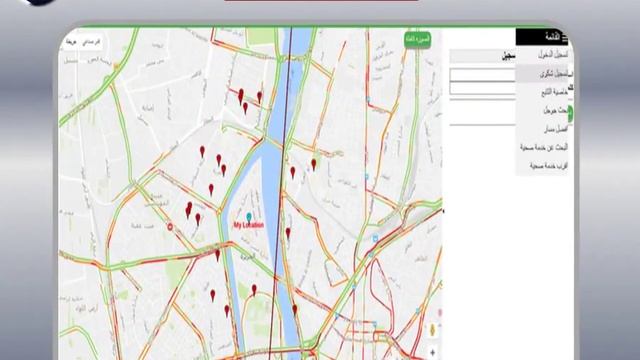Switch the map to قمر صناعي satellite view
This screenshot has width=640, height=360.
tap(91, 42)
